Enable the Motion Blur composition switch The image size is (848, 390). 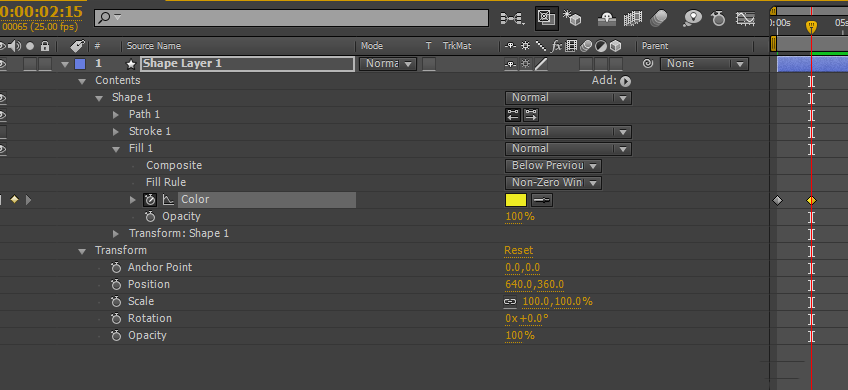658,19
